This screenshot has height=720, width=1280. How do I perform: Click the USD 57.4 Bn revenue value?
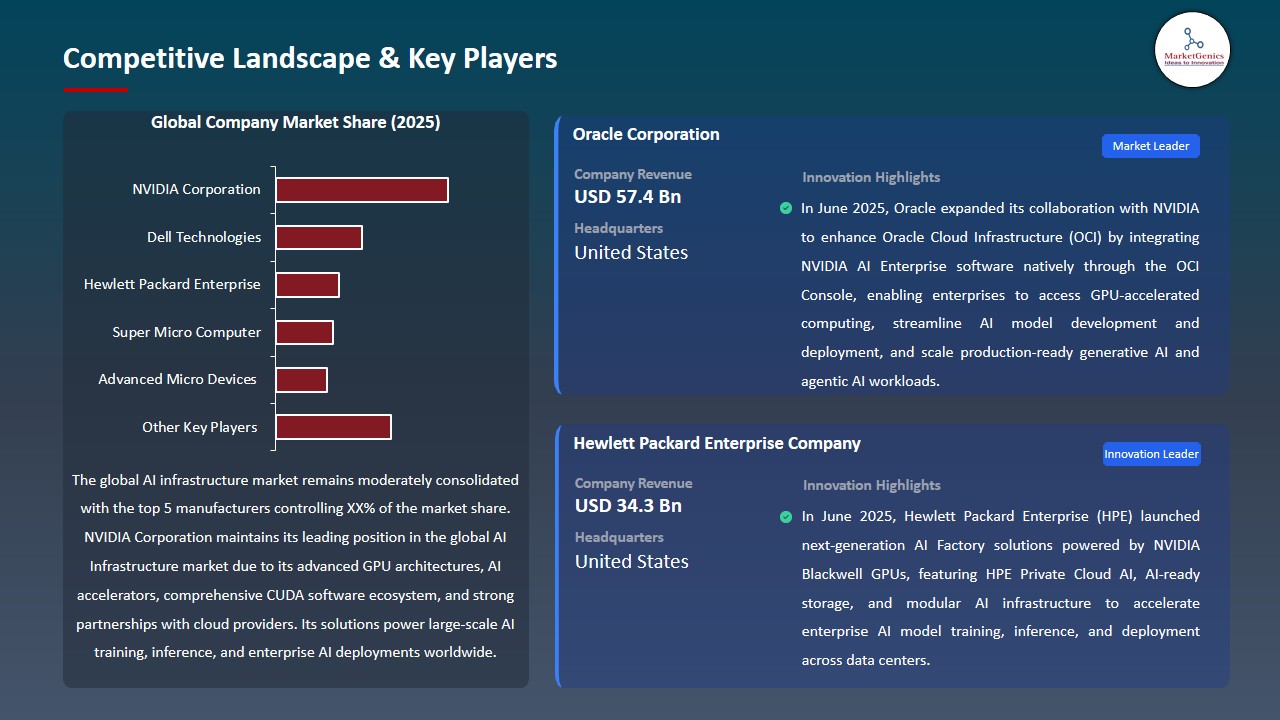pyautogui.click(x=628, y=197)
